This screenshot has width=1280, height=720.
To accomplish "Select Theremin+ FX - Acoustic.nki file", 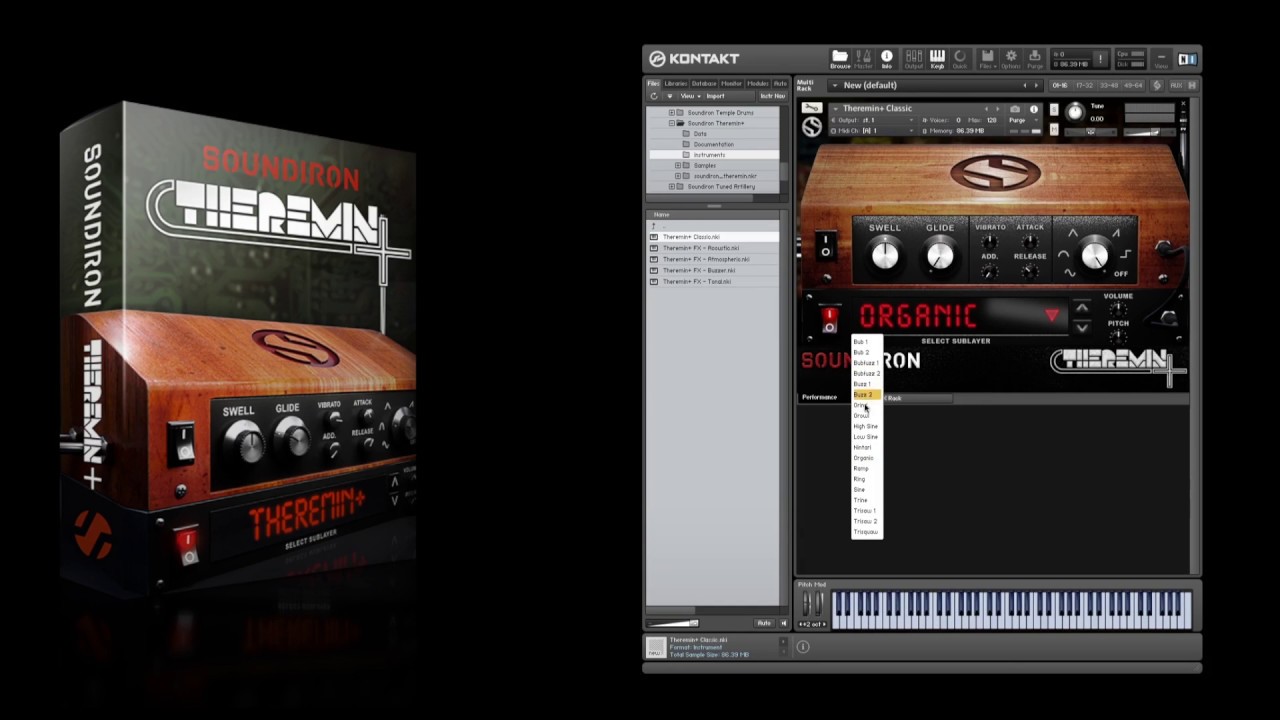I will (x=713, y=248).
